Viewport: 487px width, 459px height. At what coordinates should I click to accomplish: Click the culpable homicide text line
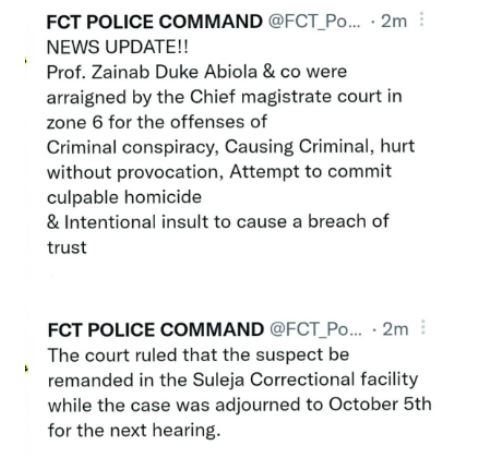pyautogui.click(x=124, y=197)
